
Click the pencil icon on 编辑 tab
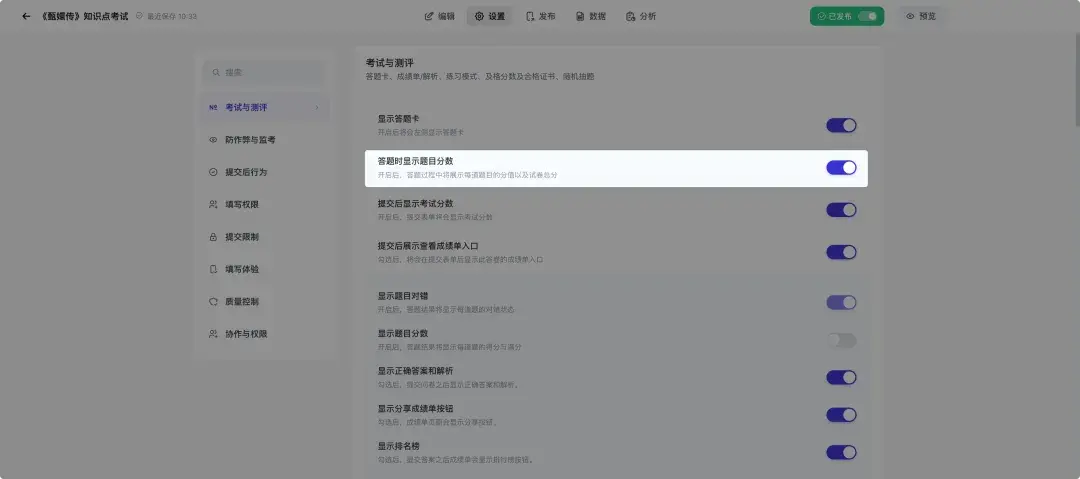click(429, 17)
